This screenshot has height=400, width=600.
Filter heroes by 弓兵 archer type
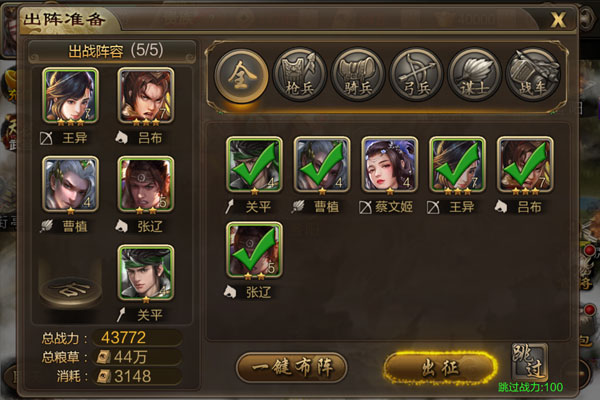click(416, 75)
